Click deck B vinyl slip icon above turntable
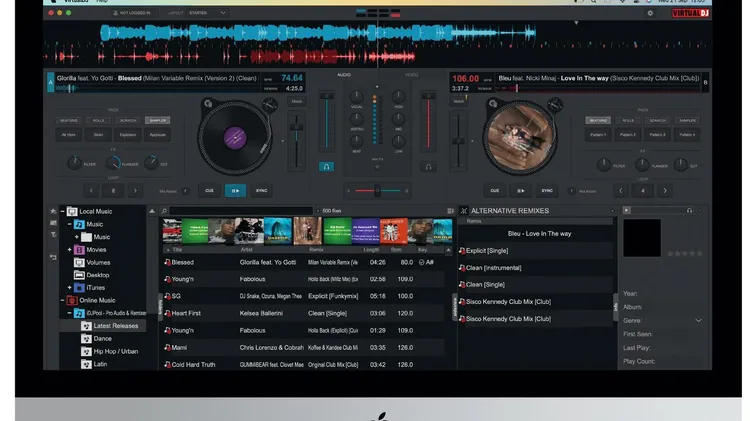The image size is (750, 421). (x=493, y=103)
